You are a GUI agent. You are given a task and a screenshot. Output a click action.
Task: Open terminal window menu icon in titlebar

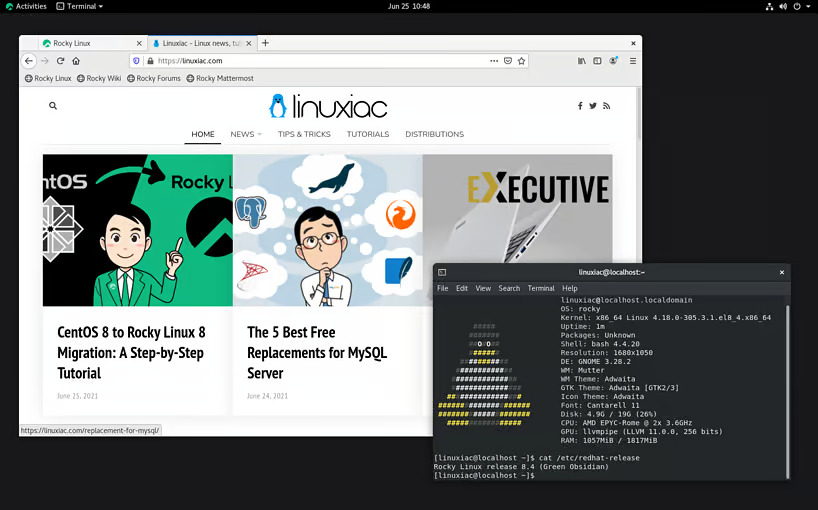click(442, 272)
